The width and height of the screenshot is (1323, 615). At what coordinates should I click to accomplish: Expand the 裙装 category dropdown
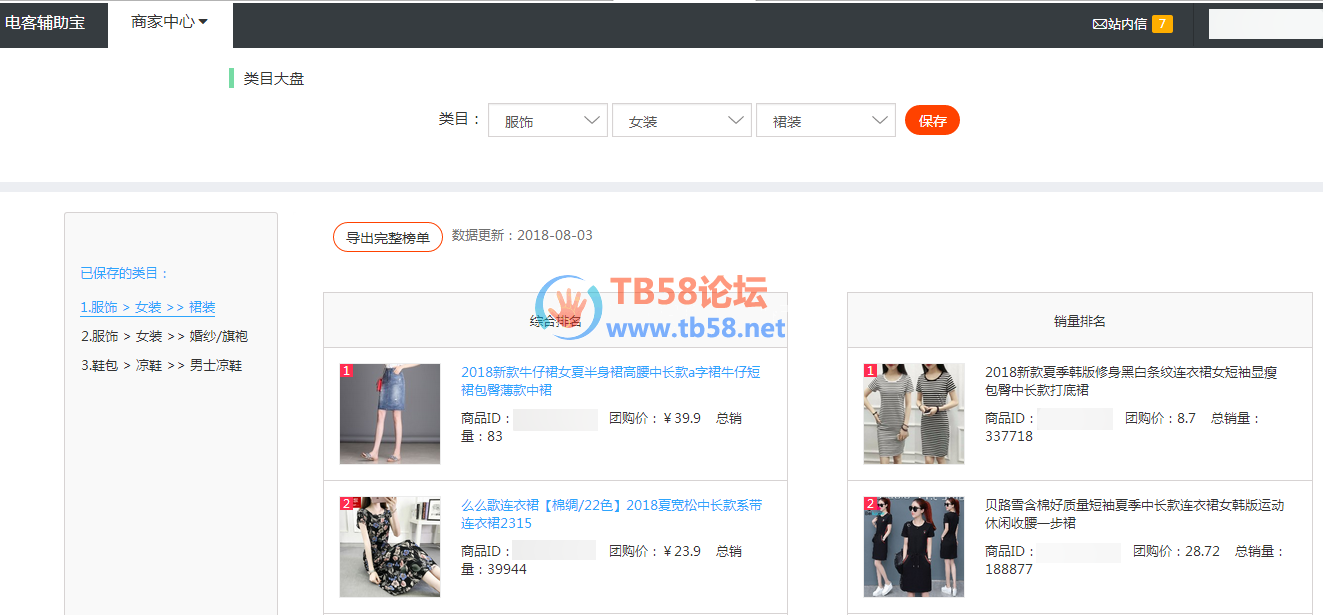pos(825,121)
